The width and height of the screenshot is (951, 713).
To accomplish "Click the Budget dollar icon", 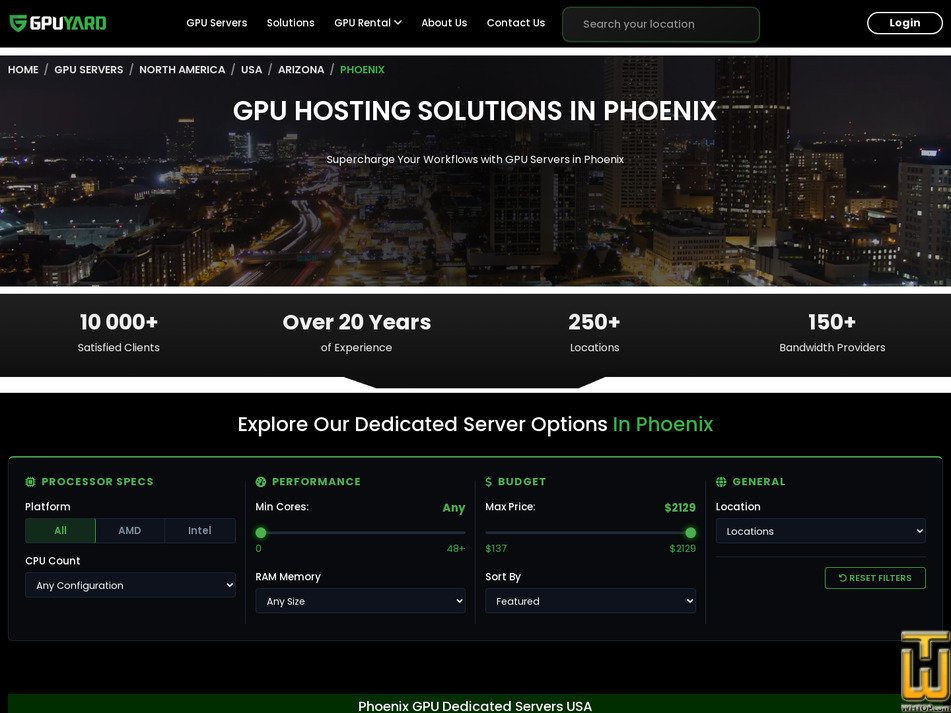I will point(489,482).
